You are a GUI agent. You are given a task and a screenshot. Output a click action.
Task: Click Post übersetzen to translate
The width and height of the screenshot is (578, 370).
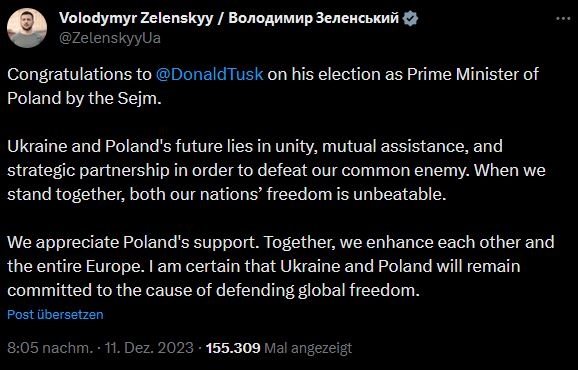tap(55, 314)
